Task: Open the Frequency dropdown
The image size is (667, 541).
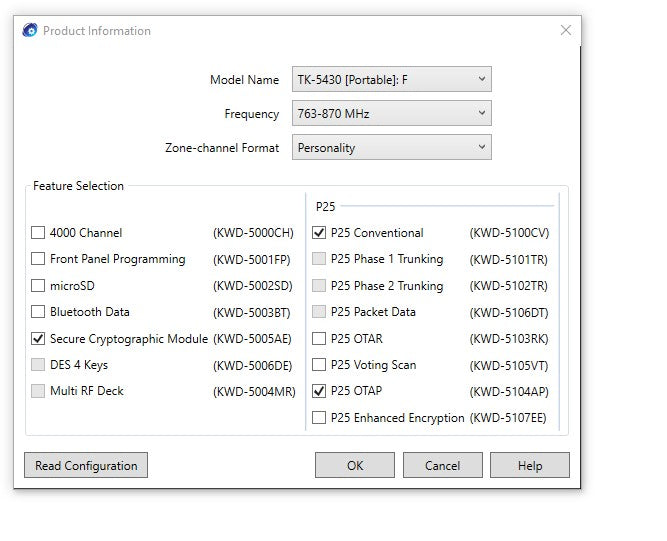Action: pos(391,113)
